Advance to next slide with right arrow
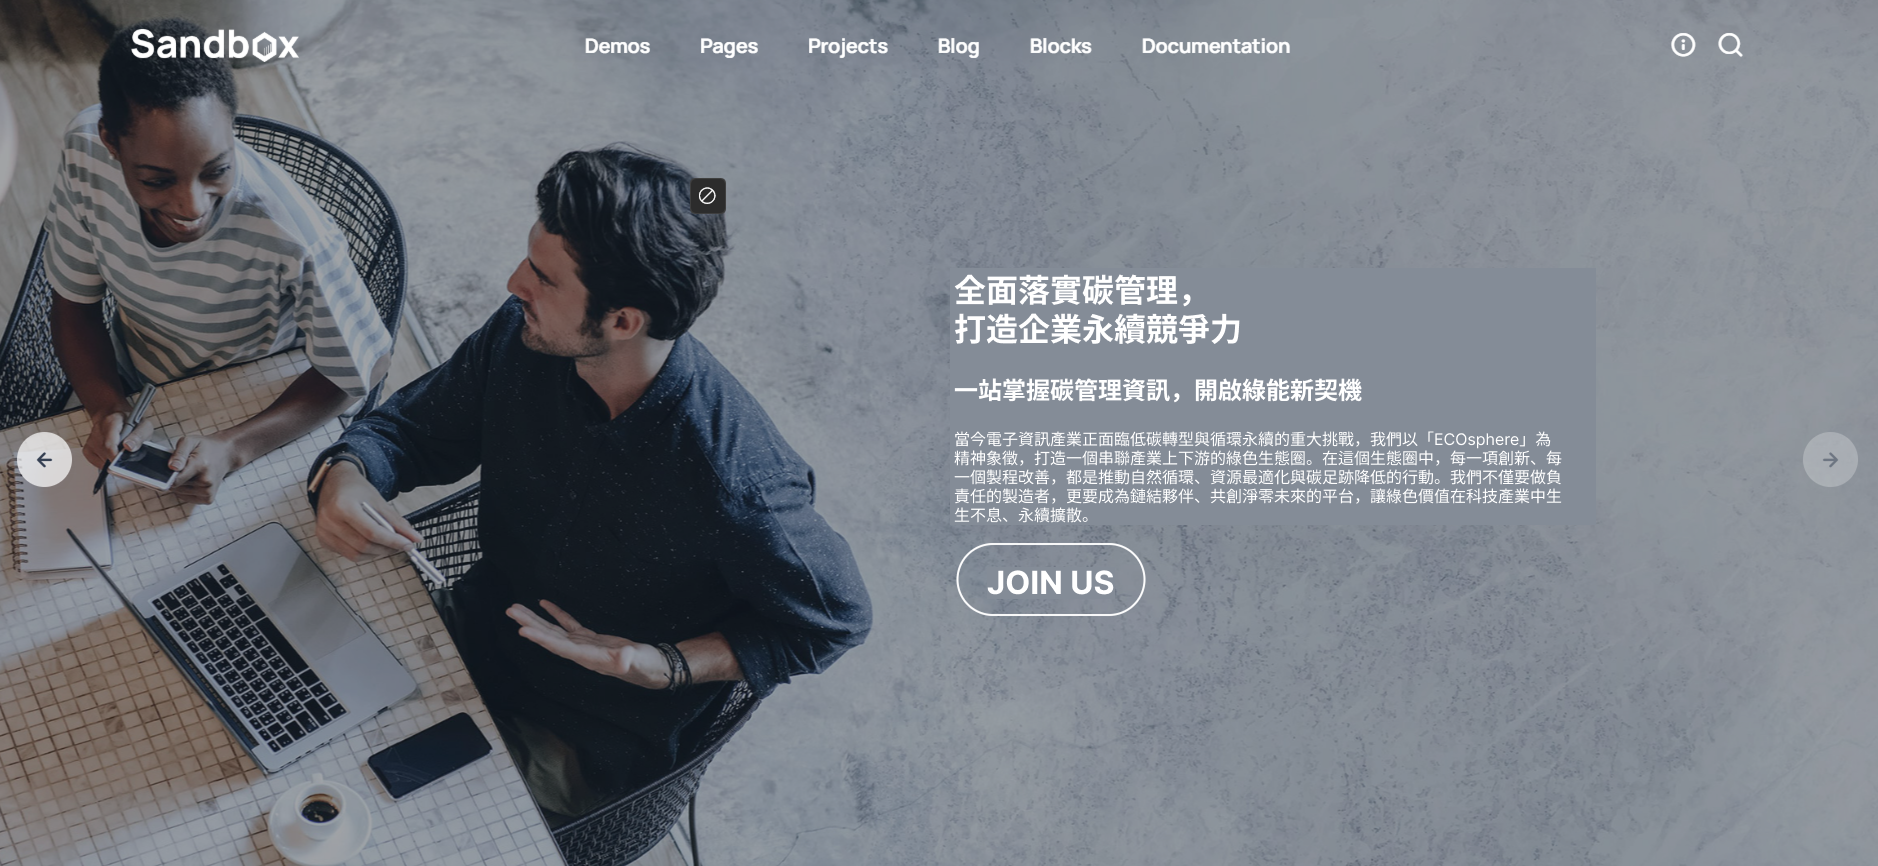 pyautogui.click(x=1830, y=460)
